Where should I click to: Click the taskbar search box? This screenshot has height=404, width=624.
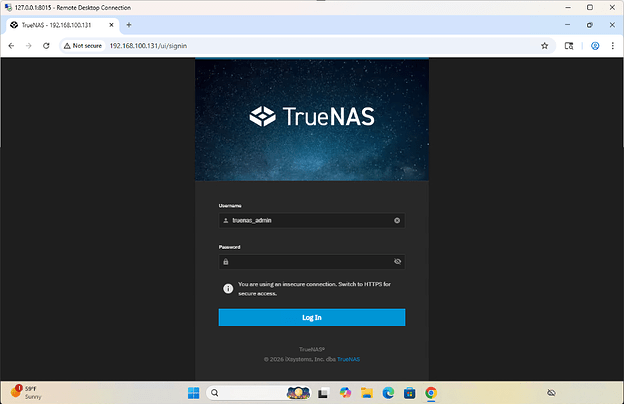pos(258,393)
